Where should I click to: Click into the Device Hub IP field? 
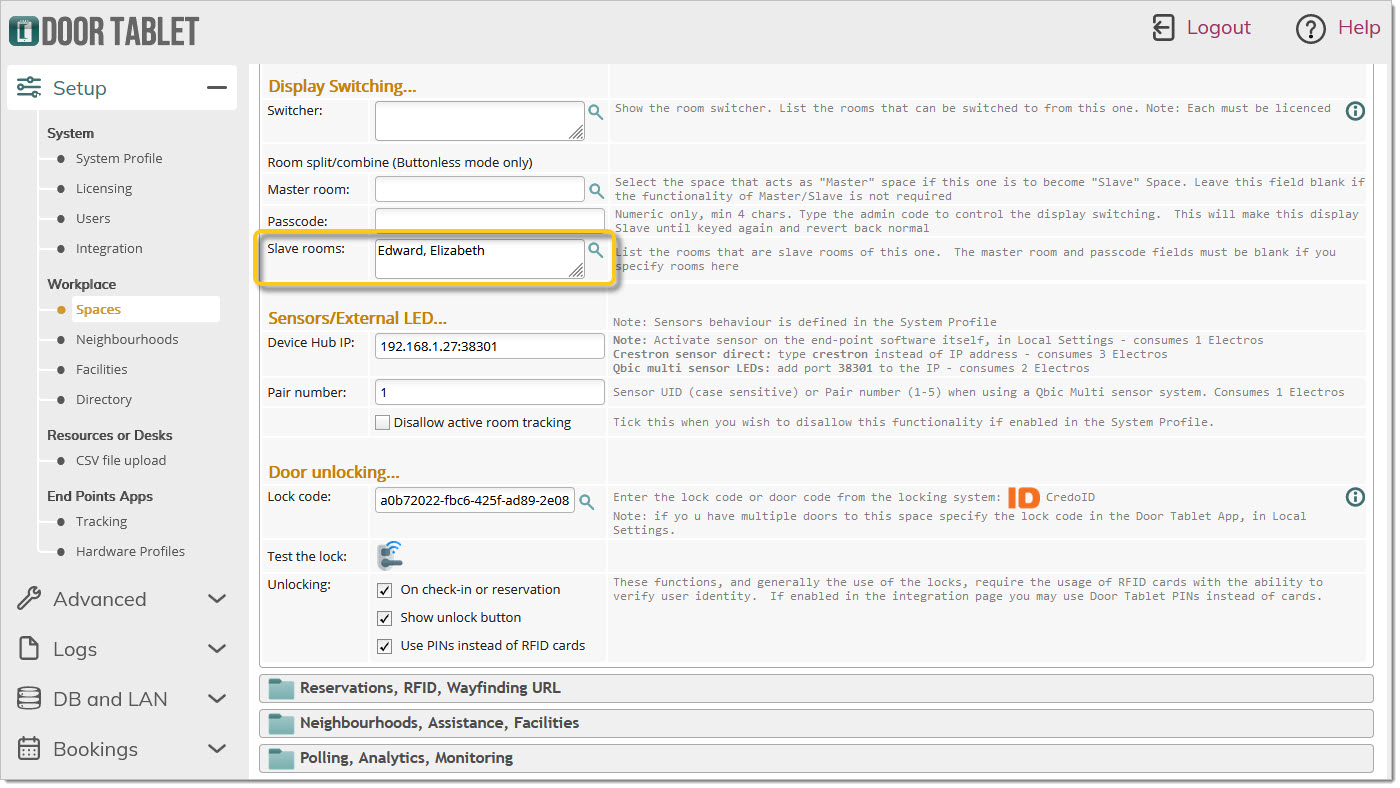click(x=489, y=347)
